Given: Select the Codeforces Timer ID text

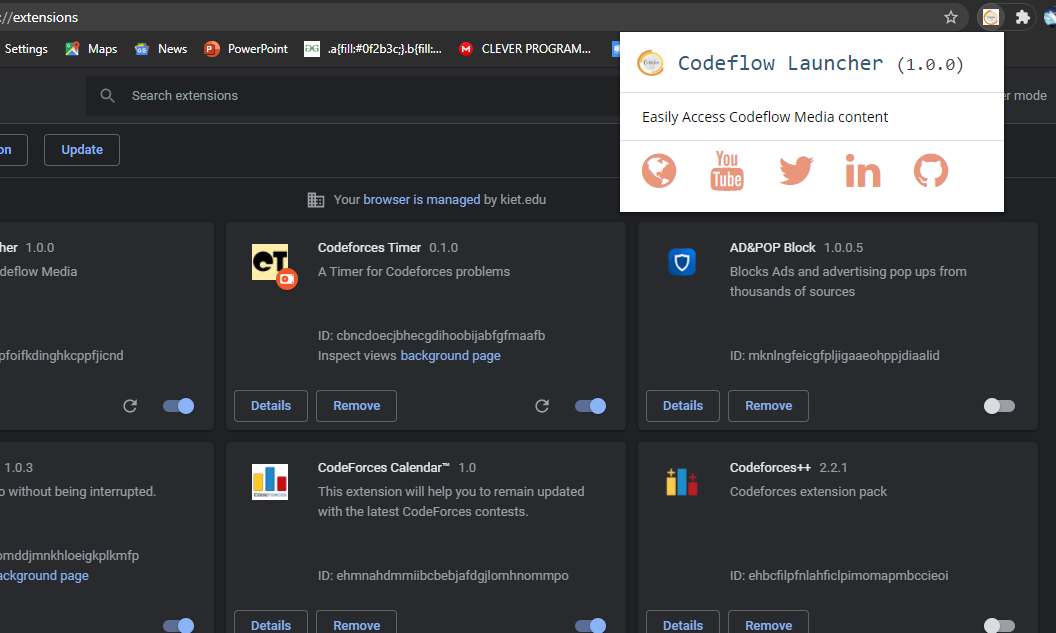Looking at the screenshot, I should click(432, 335).
